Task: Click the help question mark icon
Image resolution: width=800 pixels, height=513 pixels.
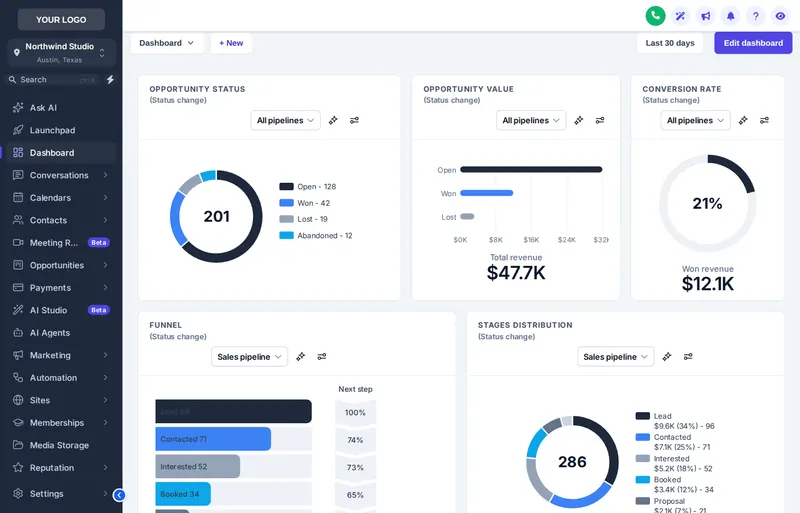Action: pos(756,16)
